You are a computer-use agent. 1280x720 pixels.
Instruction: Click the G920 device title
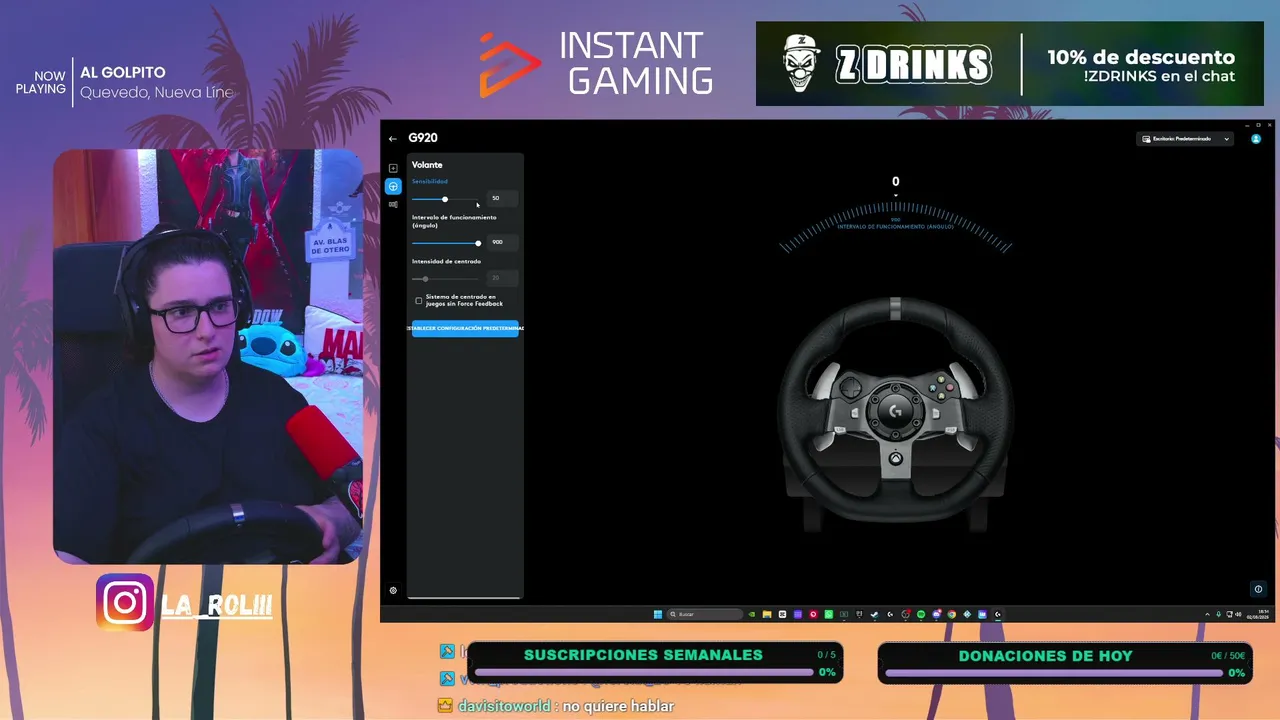tap(423, 138)
